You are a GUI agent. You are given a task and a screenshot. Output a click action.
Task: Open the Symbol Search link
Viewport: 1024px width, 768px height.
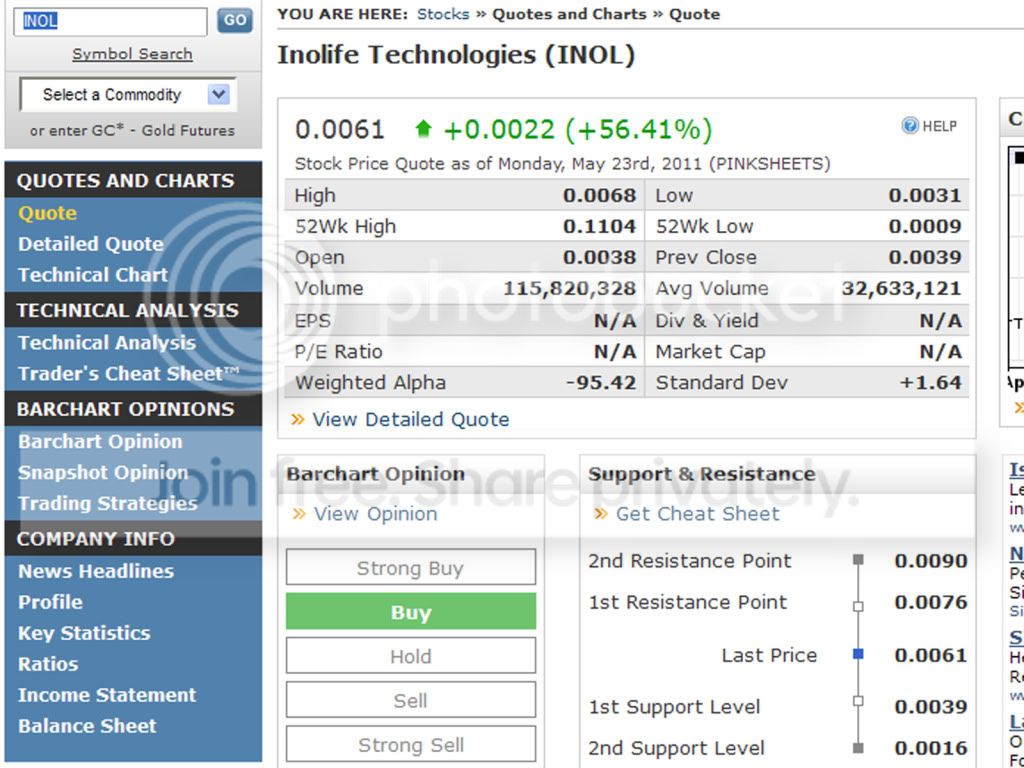click(x=132, y=54)
